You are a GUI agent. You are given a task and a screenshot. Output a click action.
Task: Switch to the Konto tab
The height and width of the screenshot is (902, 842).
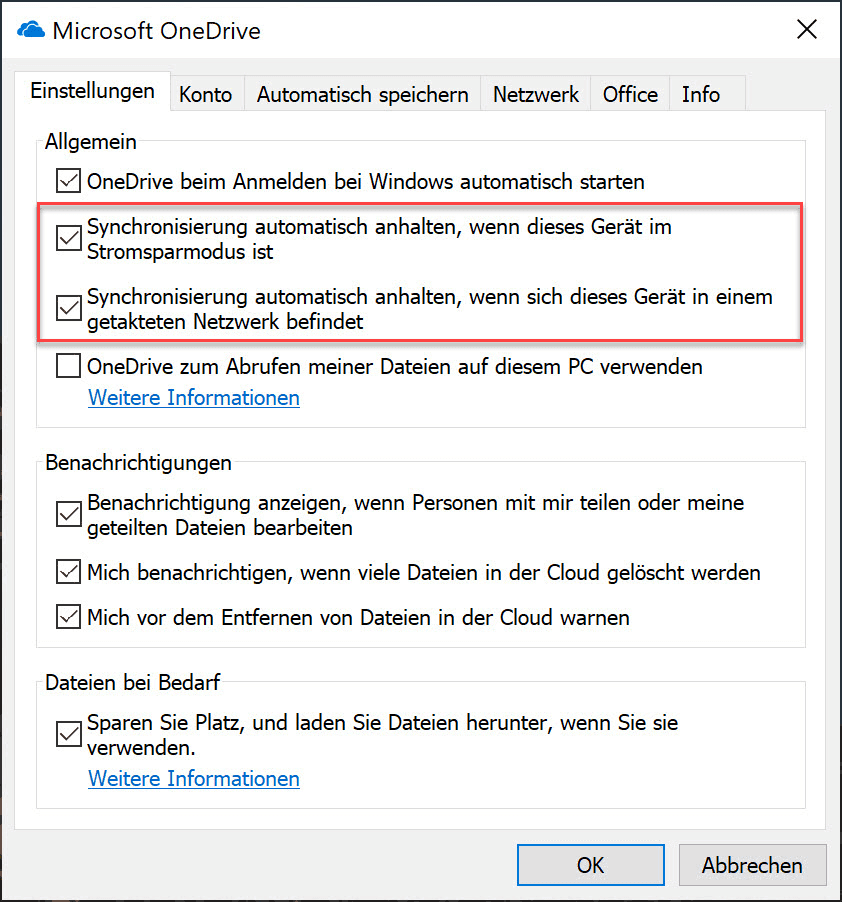[x=206, y=95]
